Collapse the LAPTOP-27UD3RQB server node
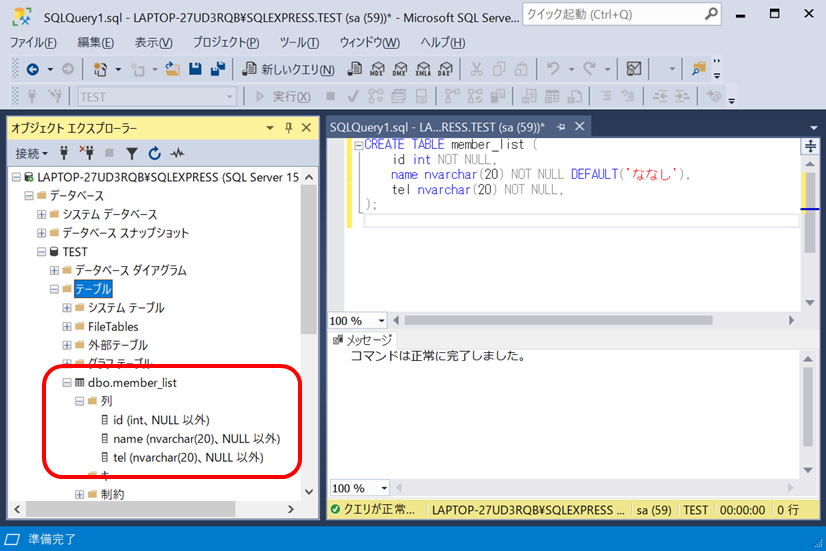 pyautogui.click(x=16, y=177)
